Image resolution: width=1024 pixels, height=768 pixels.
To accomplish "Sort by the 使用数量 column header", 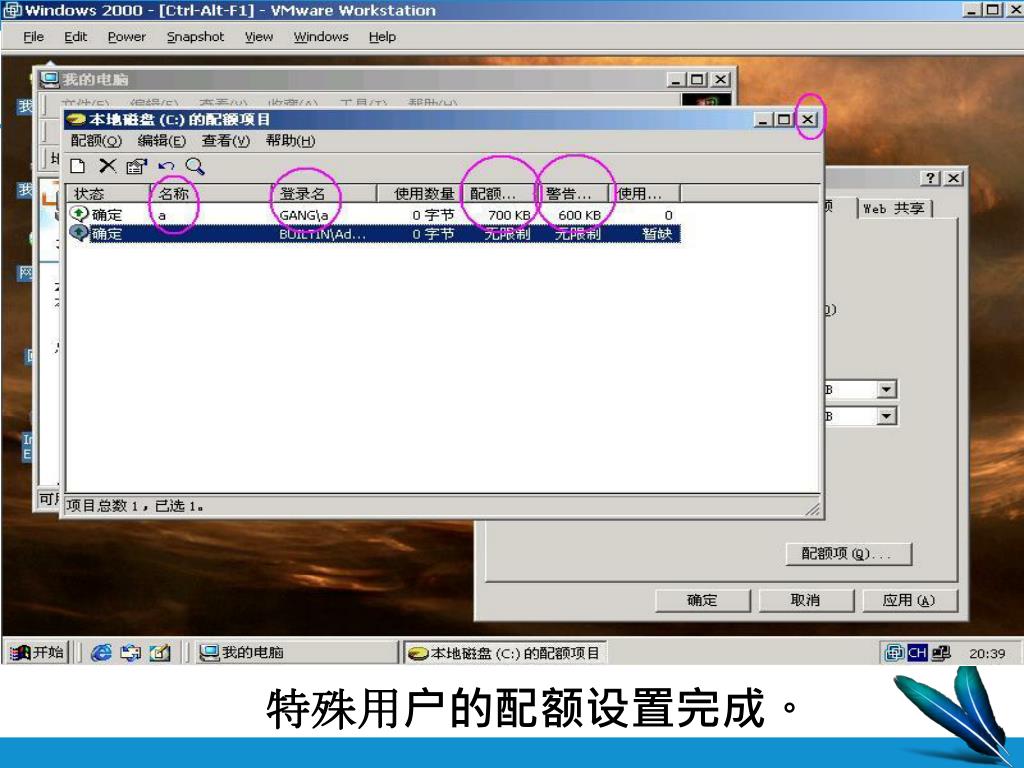I will (419, 193).
